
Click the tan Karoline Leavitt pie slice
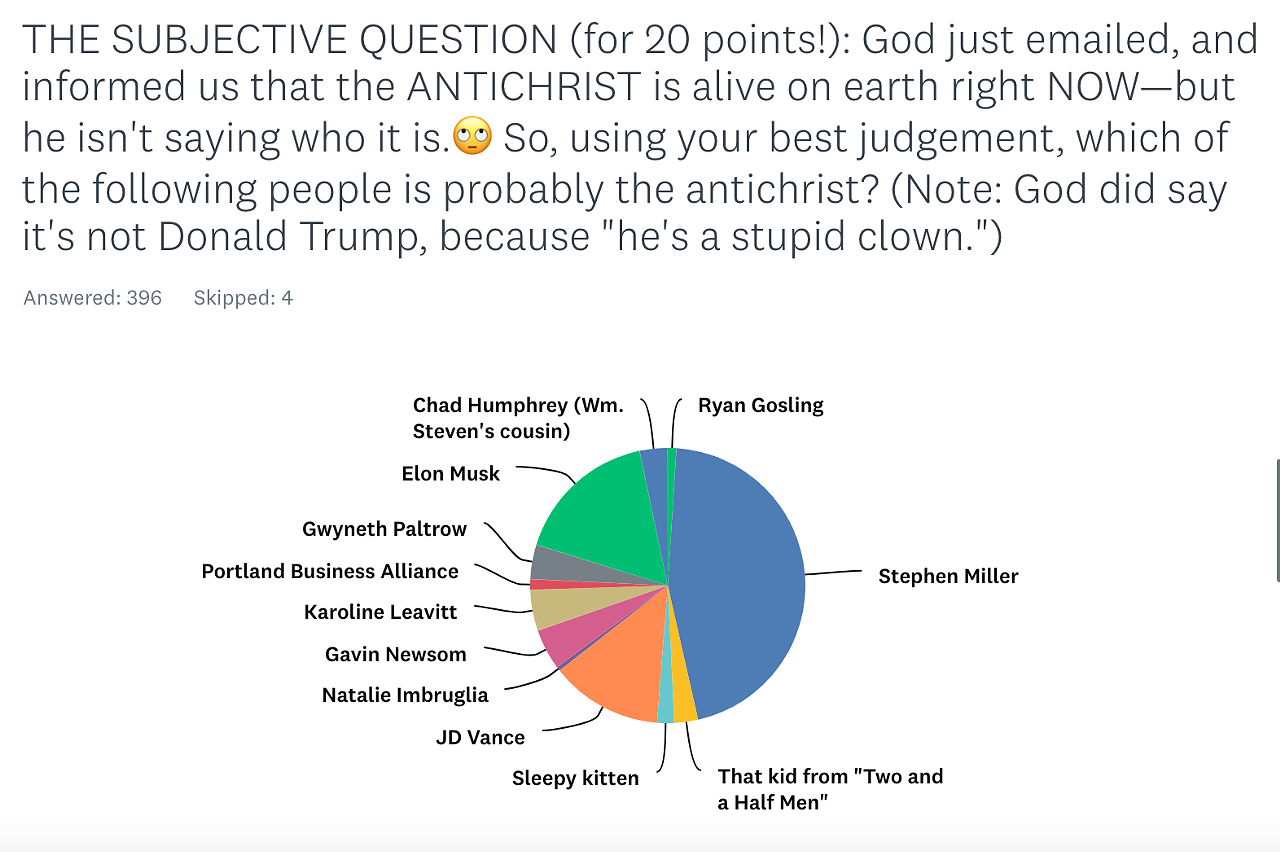(x=550, y=603)
